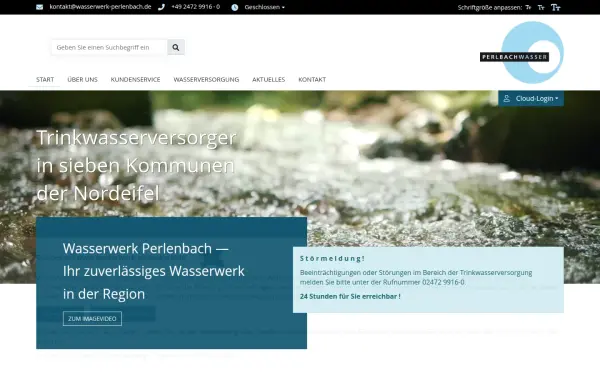Click the 'Schriftgröße anpassen:' label
Screen dimensions: 600x375
(x=490, y=7)
